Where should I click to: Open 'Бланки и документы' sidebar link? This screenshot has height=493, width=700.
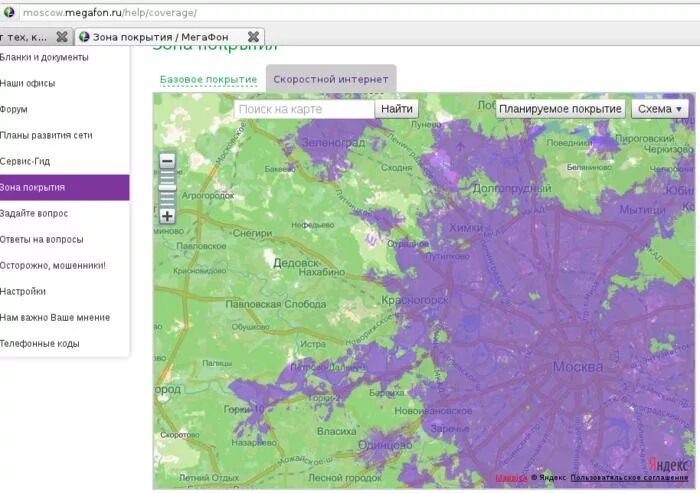[44, 57]
